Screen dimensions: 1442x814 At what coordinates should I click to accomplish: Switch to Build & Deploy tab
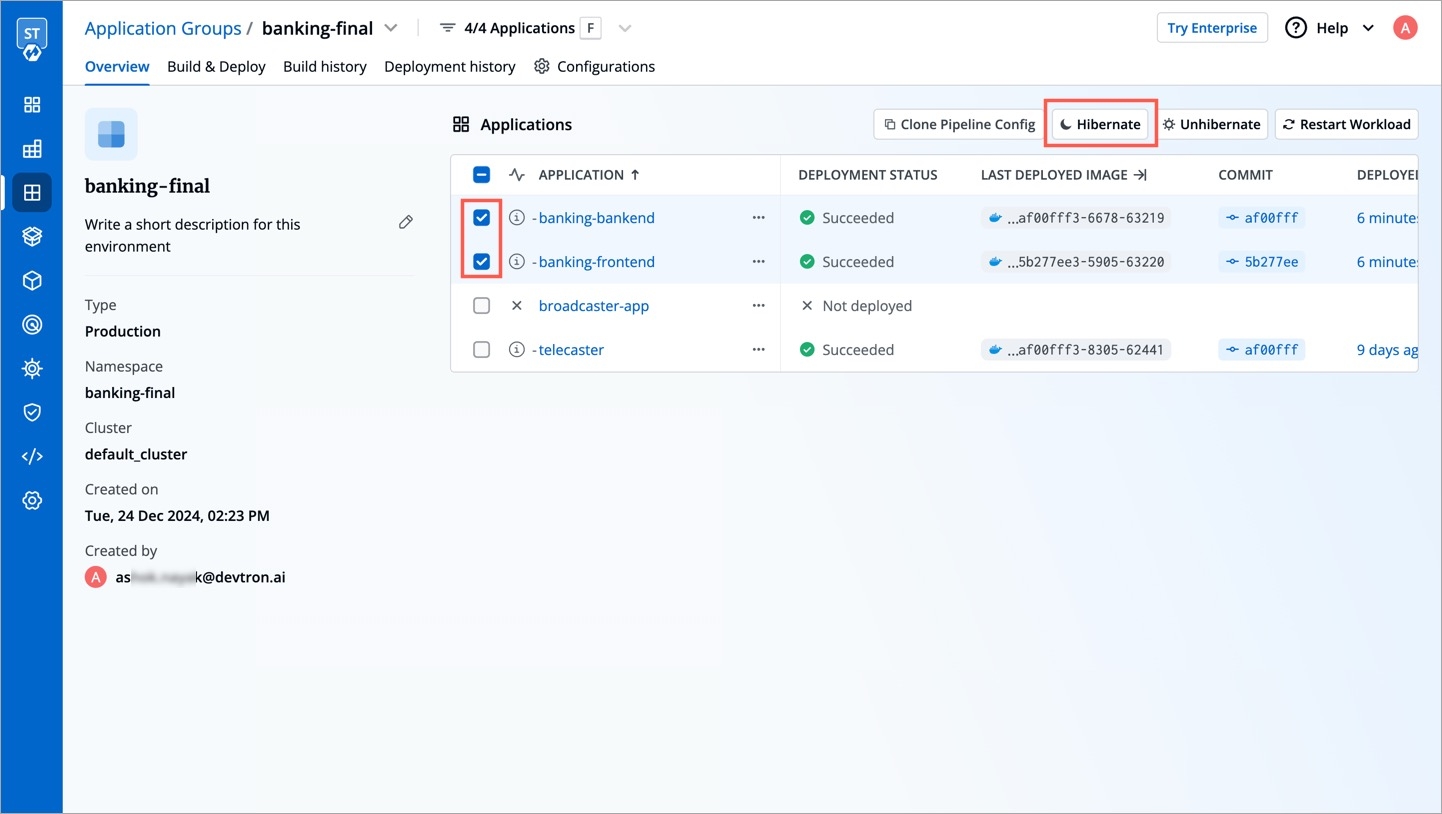216,66
